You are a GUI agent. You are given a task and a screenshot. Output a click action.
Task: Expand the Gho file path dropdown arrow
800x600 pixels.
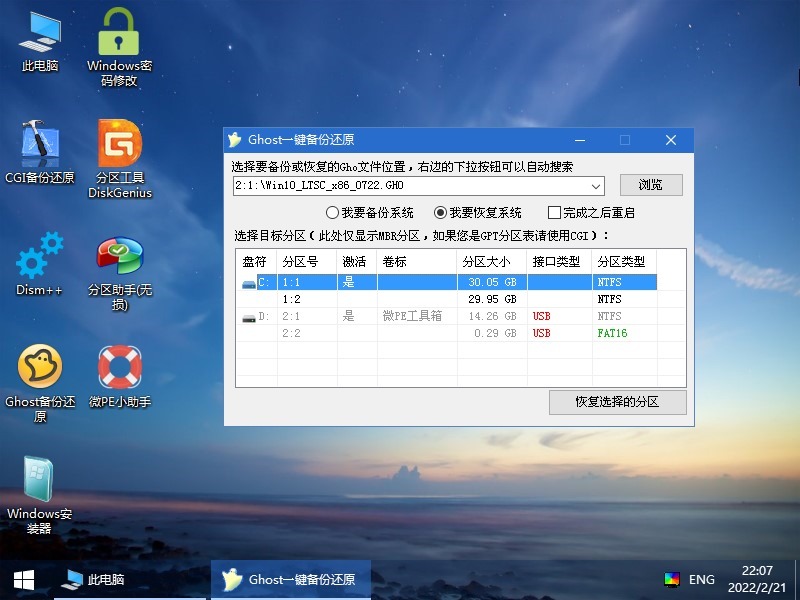(x=596, y=186)
